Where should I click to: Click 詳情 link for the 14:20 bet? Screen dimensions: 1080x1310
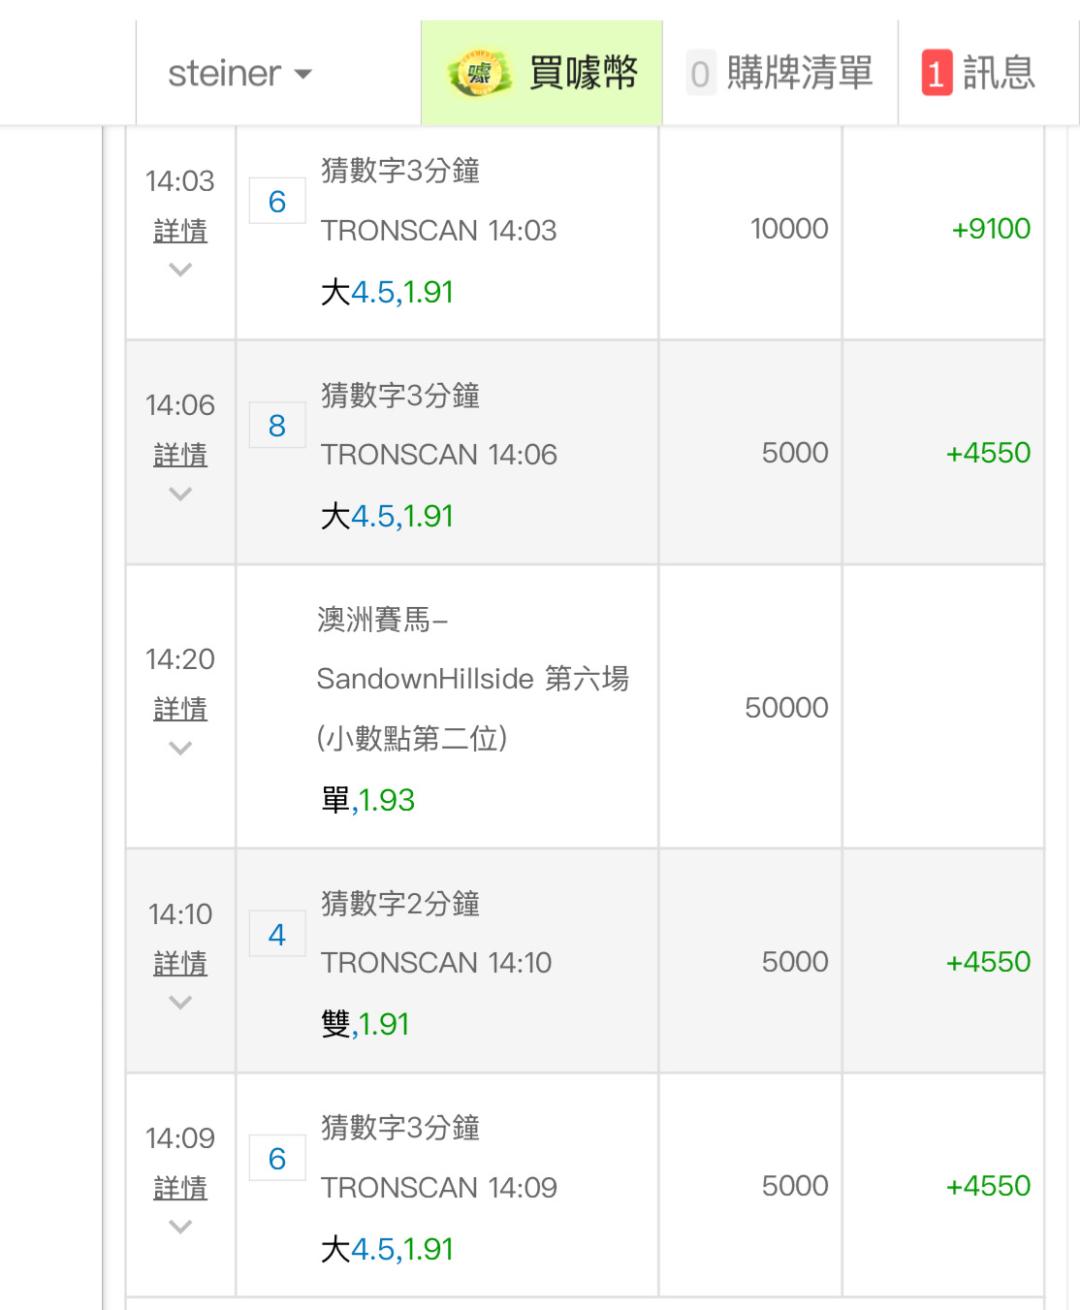180,709
